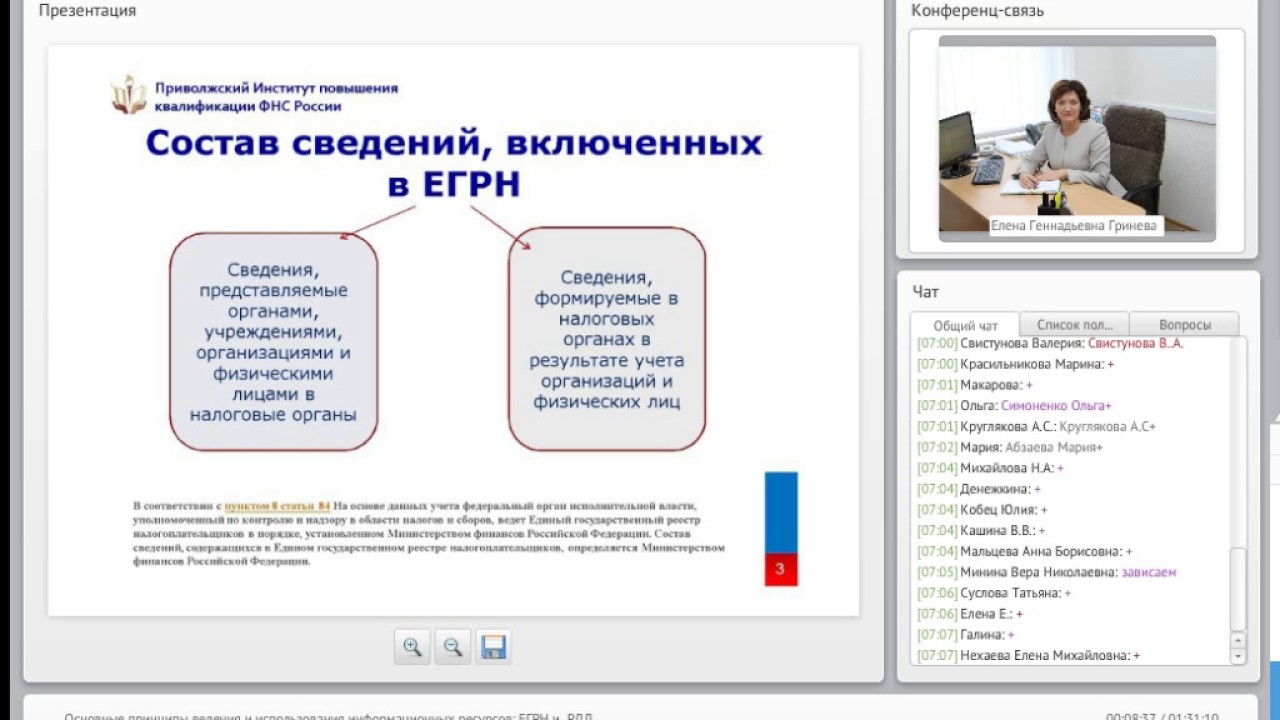Save the presentation with the floppy disk icon
The height and width of the screenshot is (720, 1280).
tap(493, 647)
